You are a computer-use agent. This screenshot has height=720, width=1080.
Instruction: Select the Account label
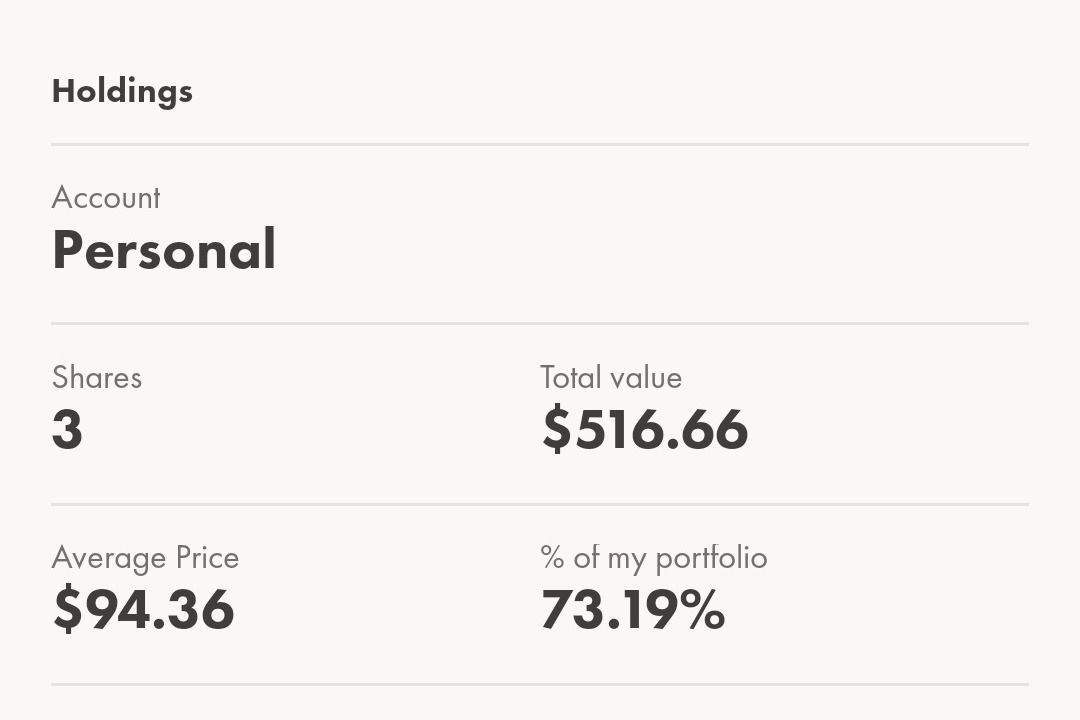point(106,198)
